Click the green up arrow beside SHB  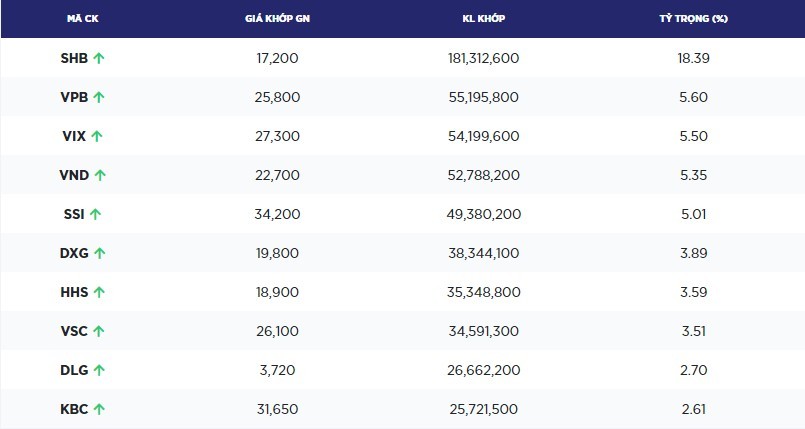point(99,58)
